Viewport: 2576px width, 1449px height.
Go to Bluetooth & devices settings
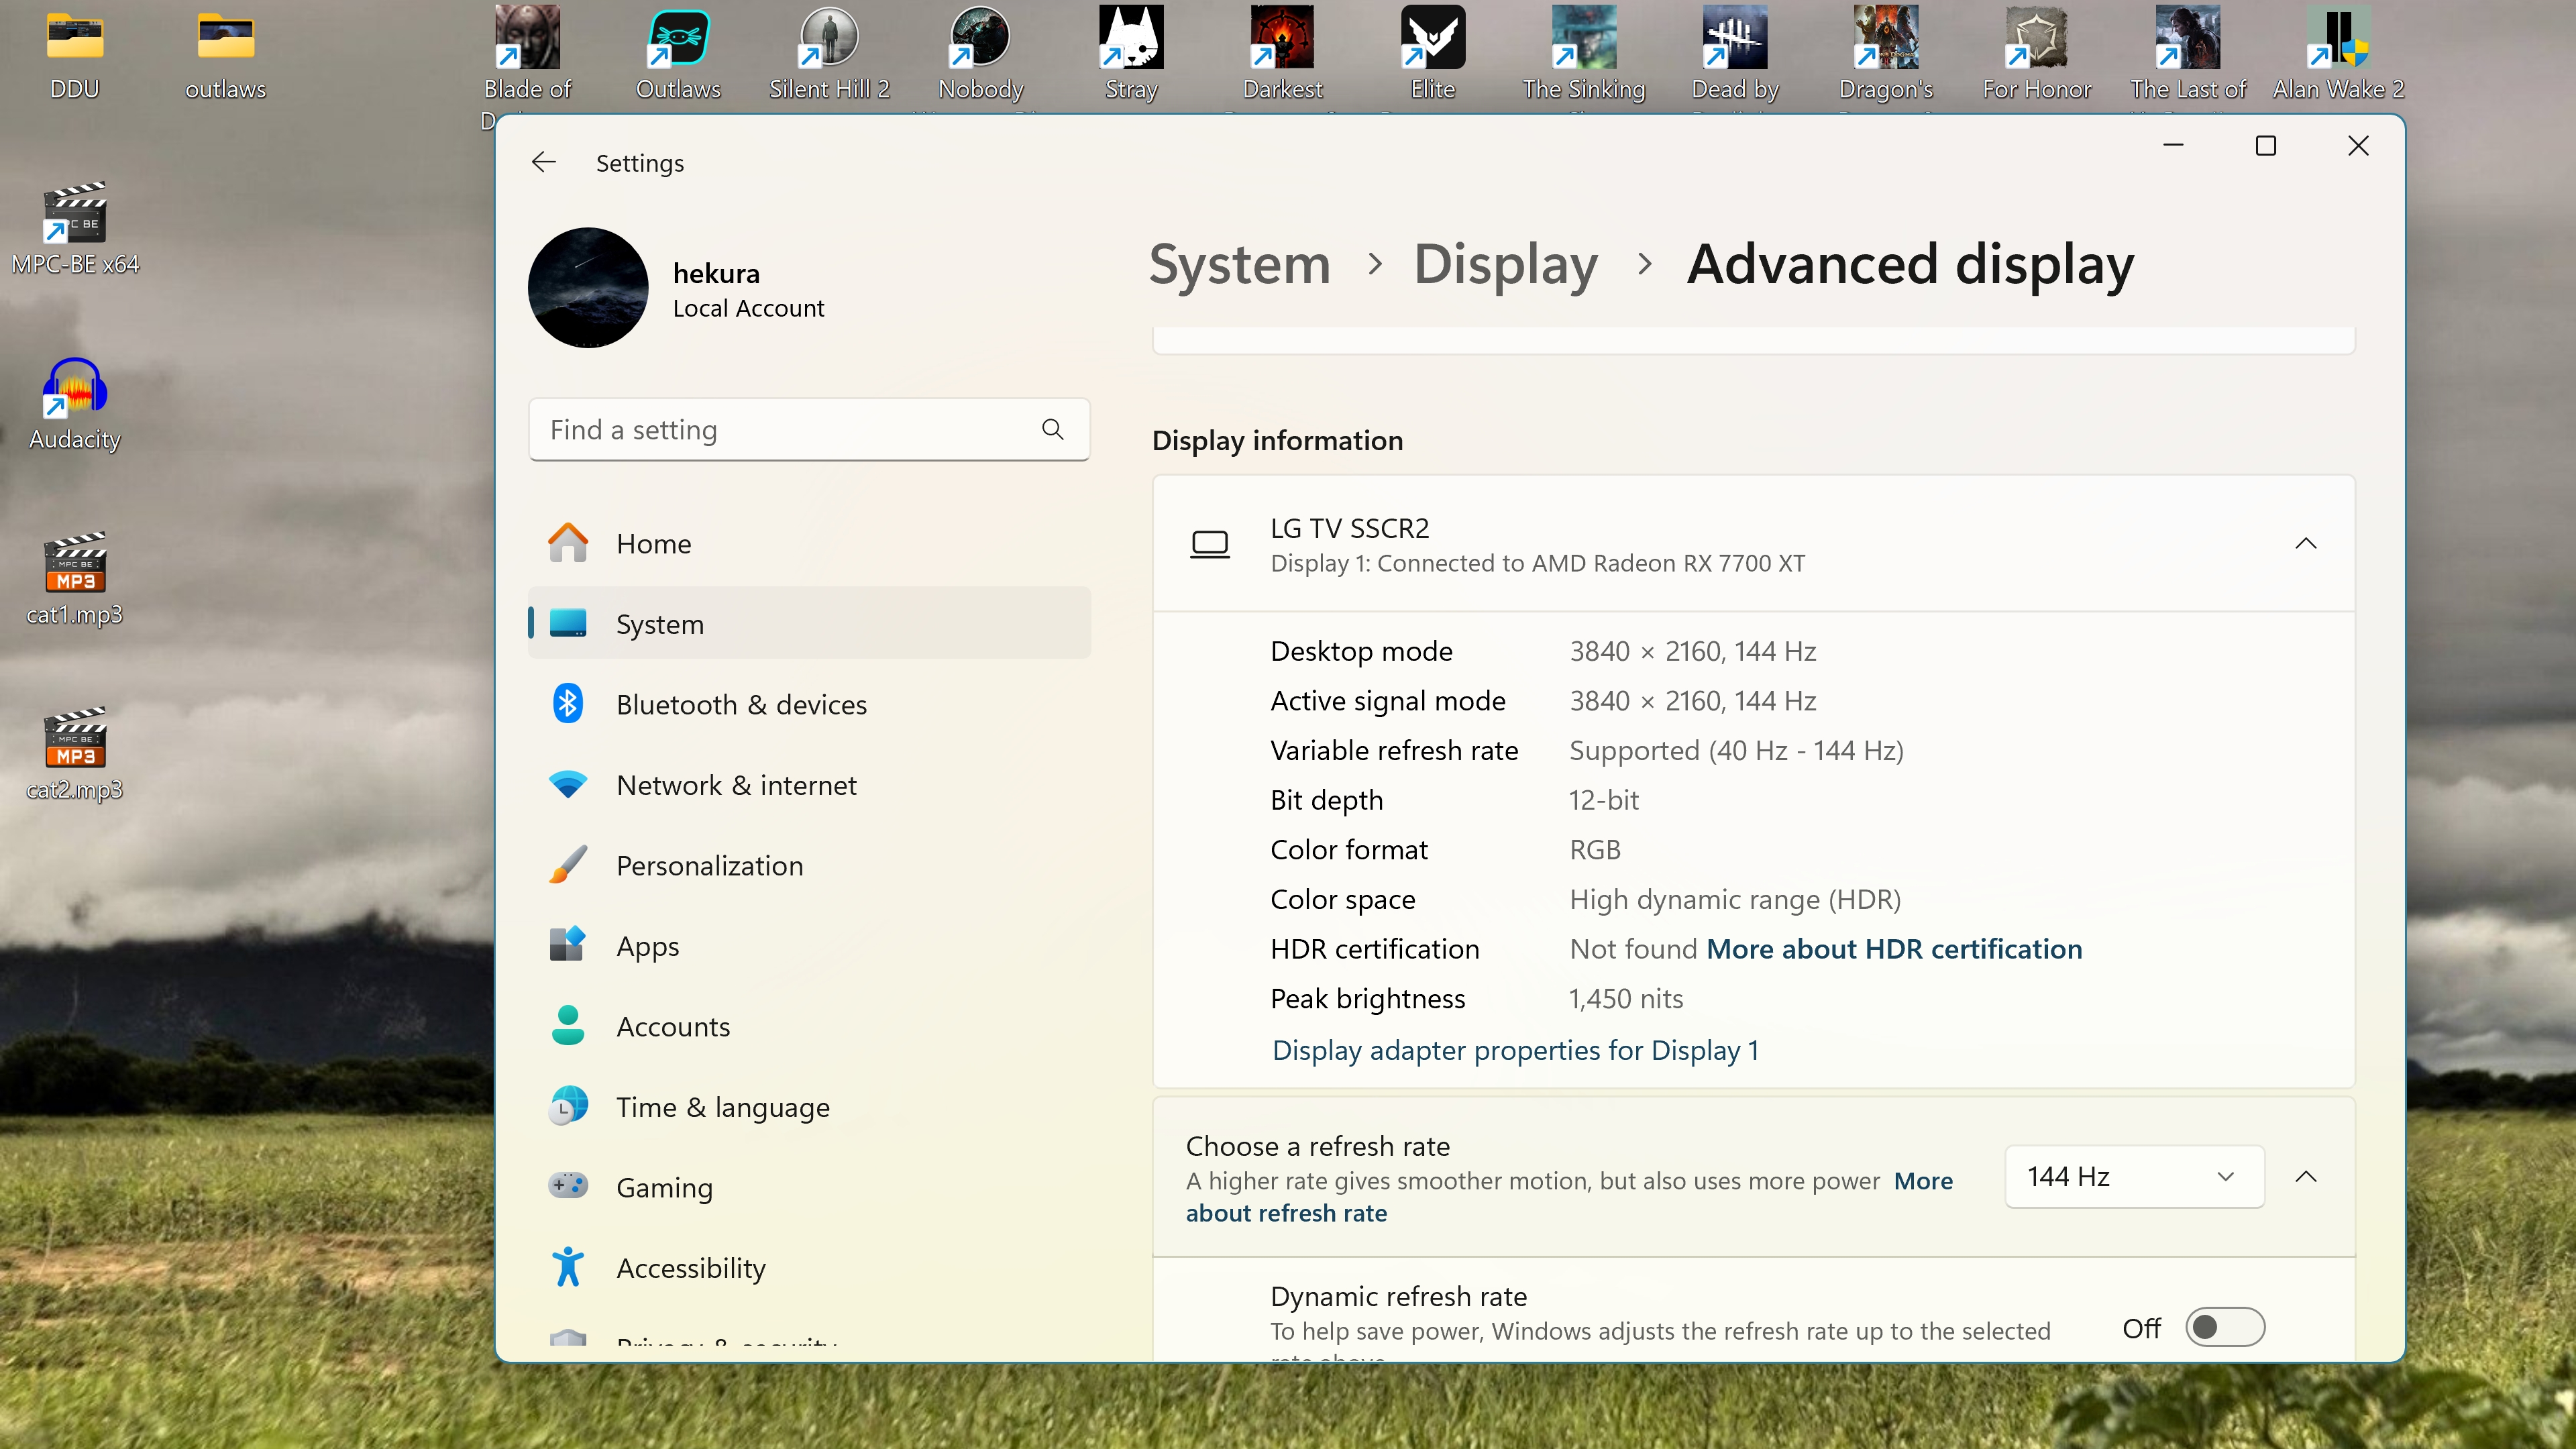click(x=741, y=704)
